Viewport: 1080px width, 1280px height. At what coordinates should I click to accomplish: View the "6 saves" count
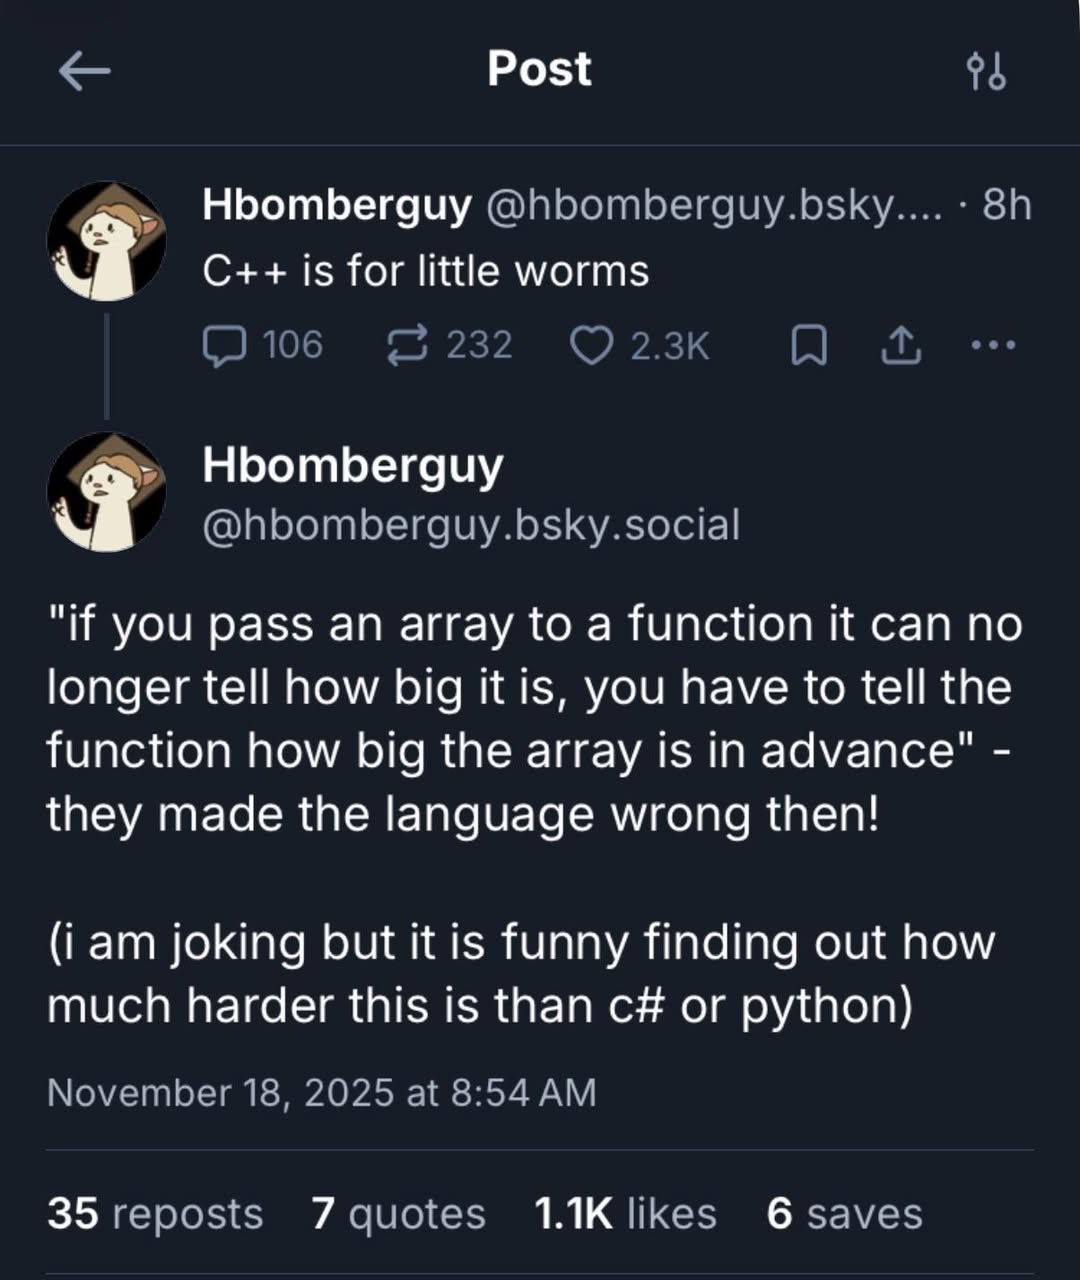tap(843, 1213)
